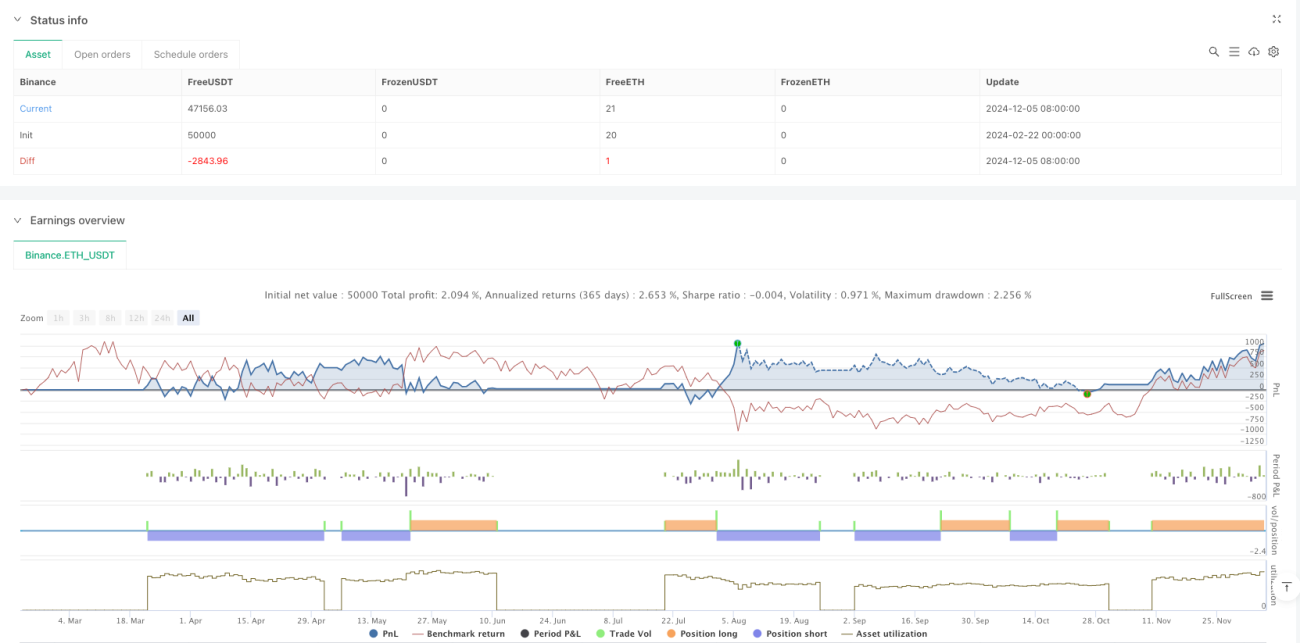The image size is (1300, 643).
Task: Click the Current row link
Action: (36, 108)
